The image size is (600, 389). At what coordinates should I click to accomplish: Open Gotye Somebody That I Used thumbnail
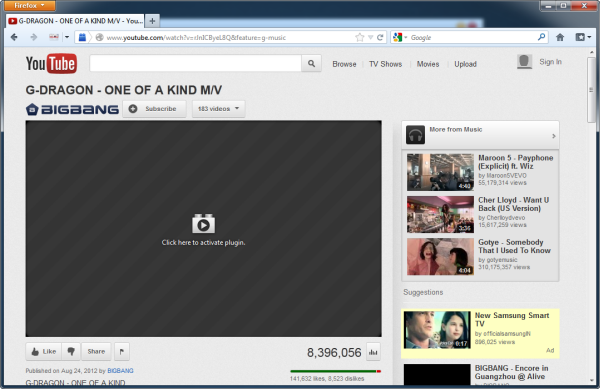click(x=440, y=257)
